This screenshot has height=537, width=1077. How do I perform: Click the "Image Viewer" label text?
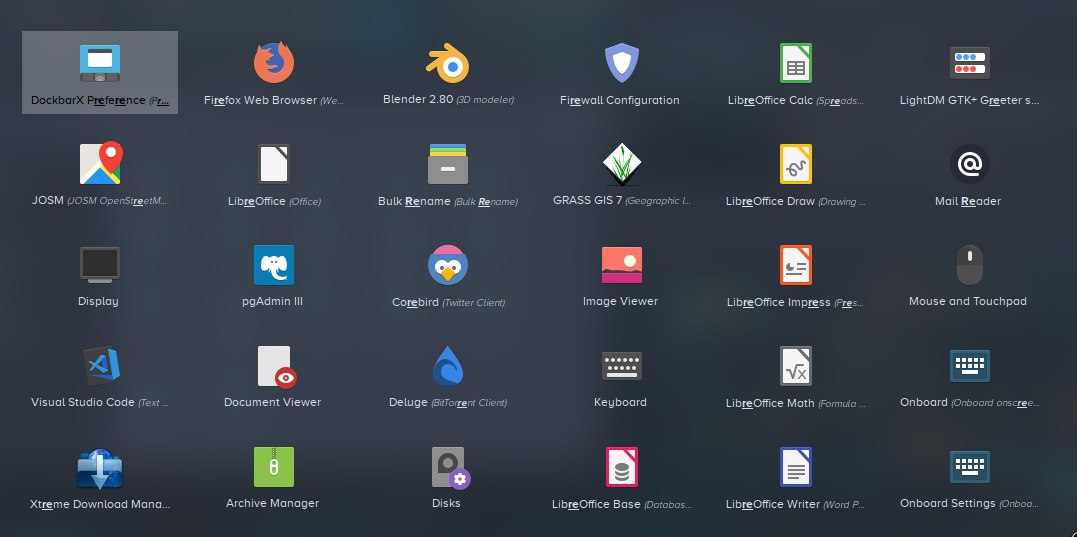coord(620,301)
